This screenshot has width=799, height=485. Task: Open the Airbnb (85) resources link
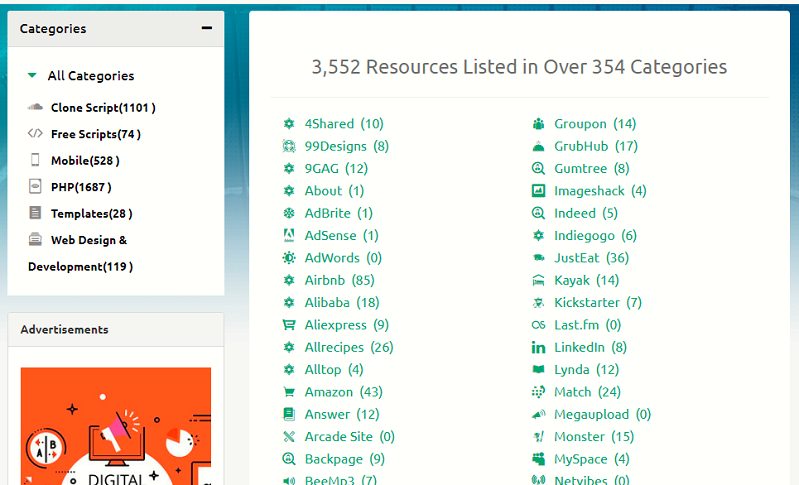[339, 280]
